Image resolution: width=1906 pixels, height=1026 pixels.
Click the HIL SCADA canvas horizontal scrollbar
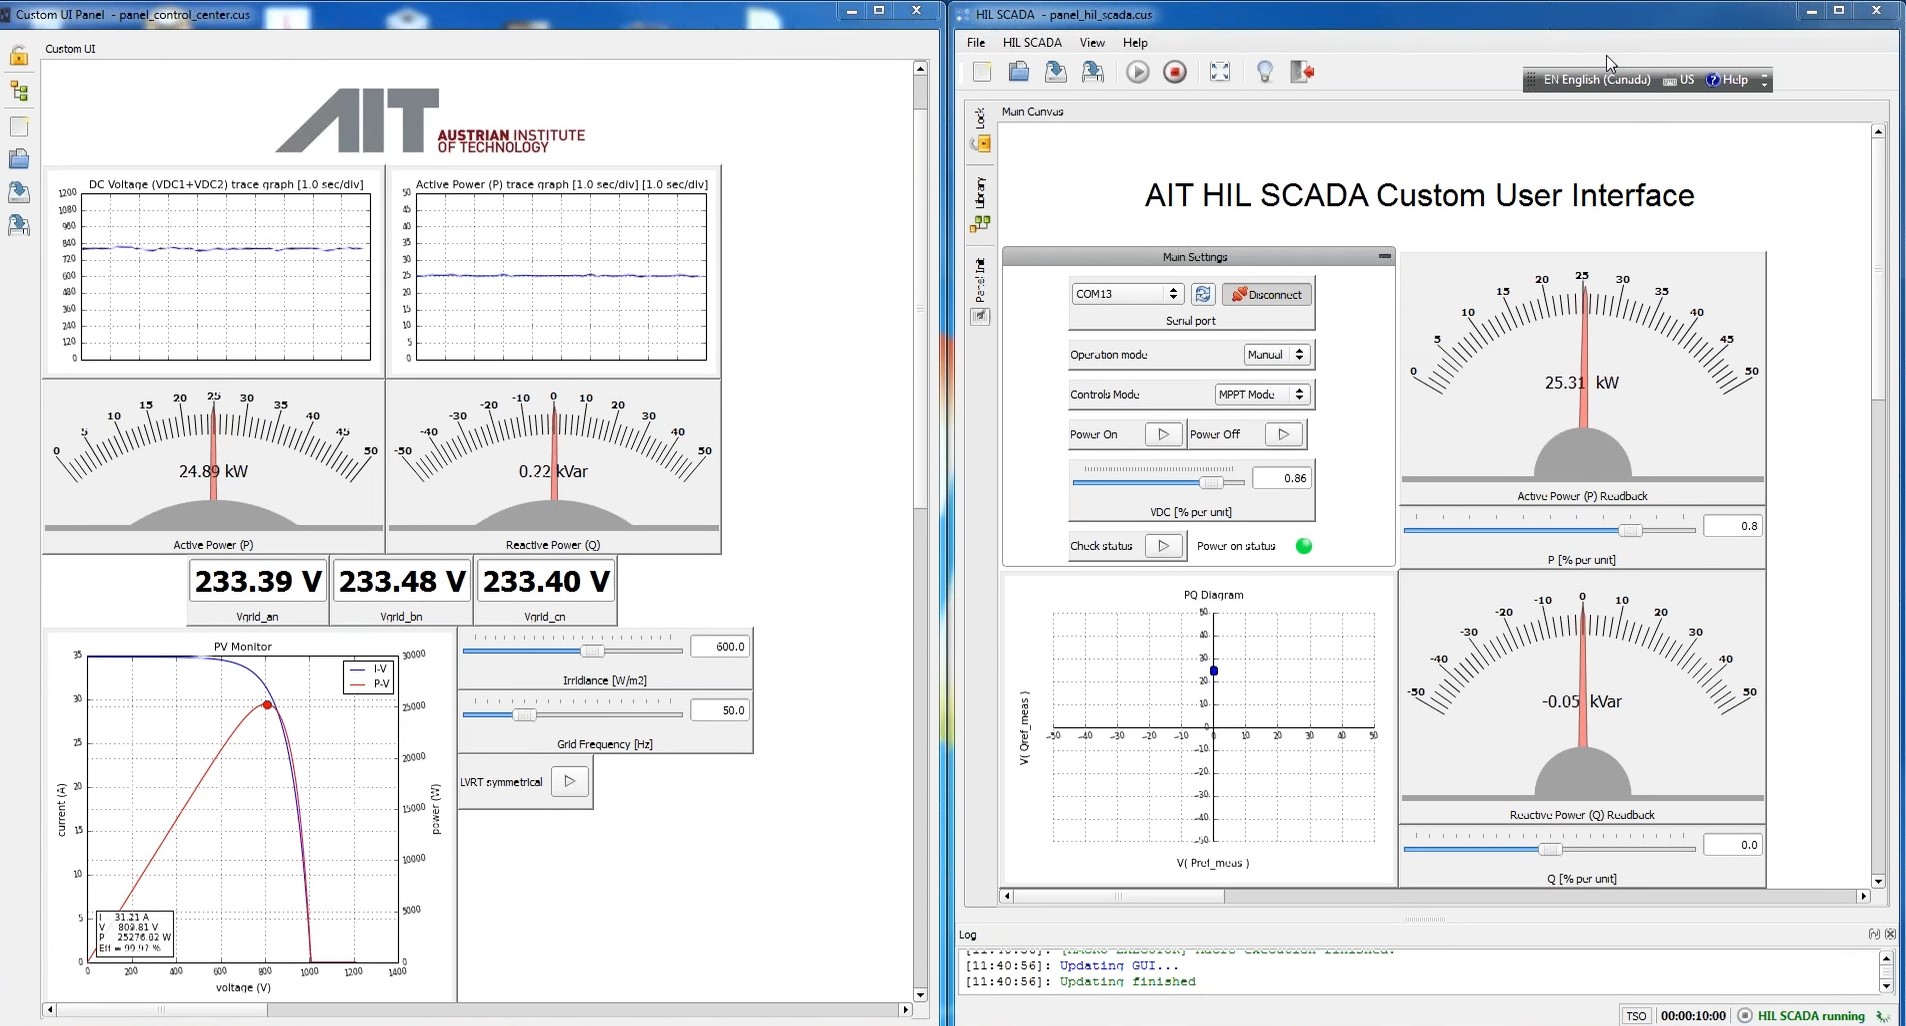(1434, 896)
